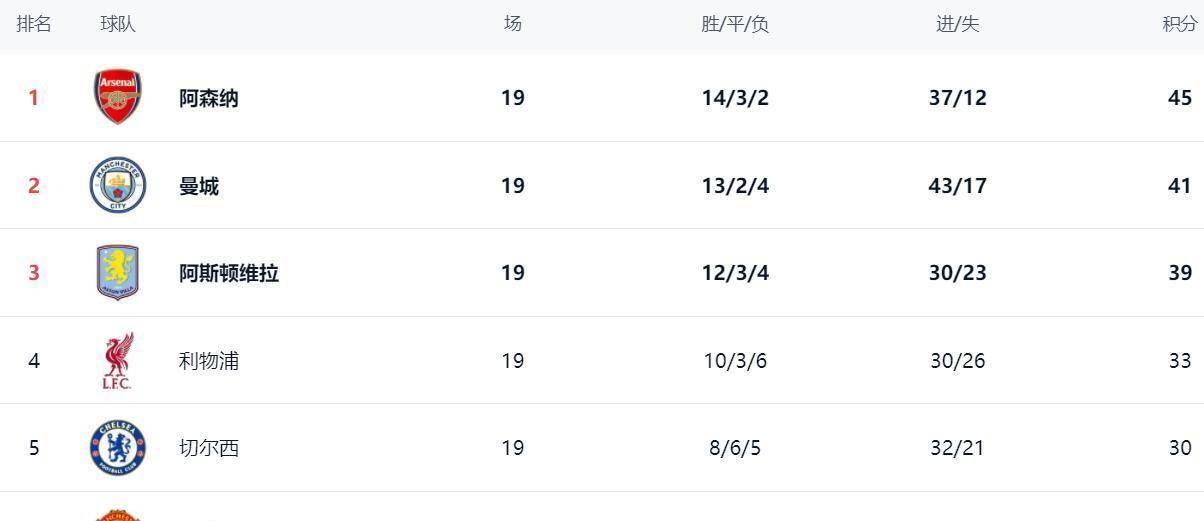Open the 阿森纳 team link
Screen dimensions: 1204x521
[x=209, y=98]
